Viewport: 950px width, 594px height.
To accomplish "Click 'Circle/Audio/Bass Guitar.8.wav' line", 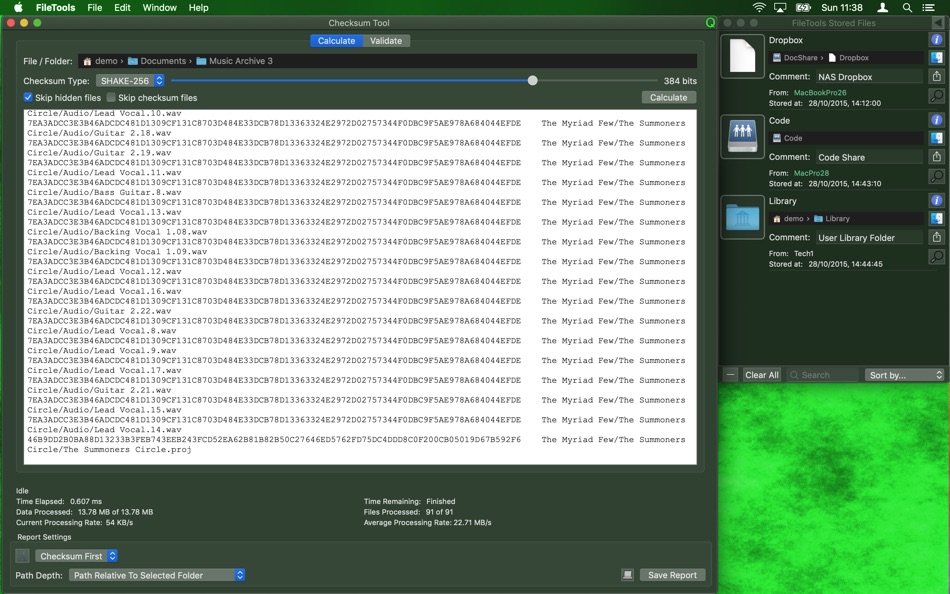I will 104,192.
